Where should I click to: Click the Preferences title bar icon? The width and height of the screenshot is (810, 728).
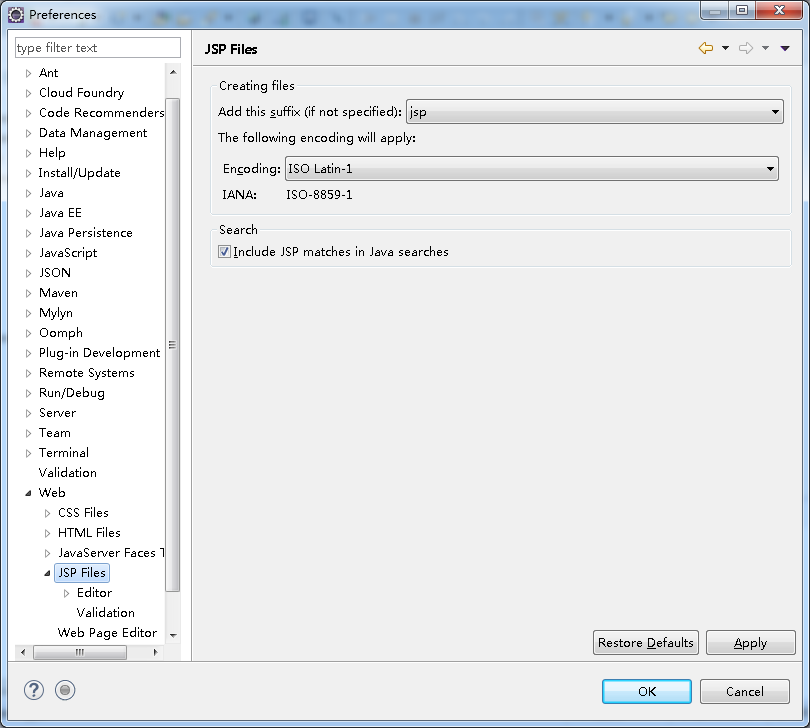point(16,14)
